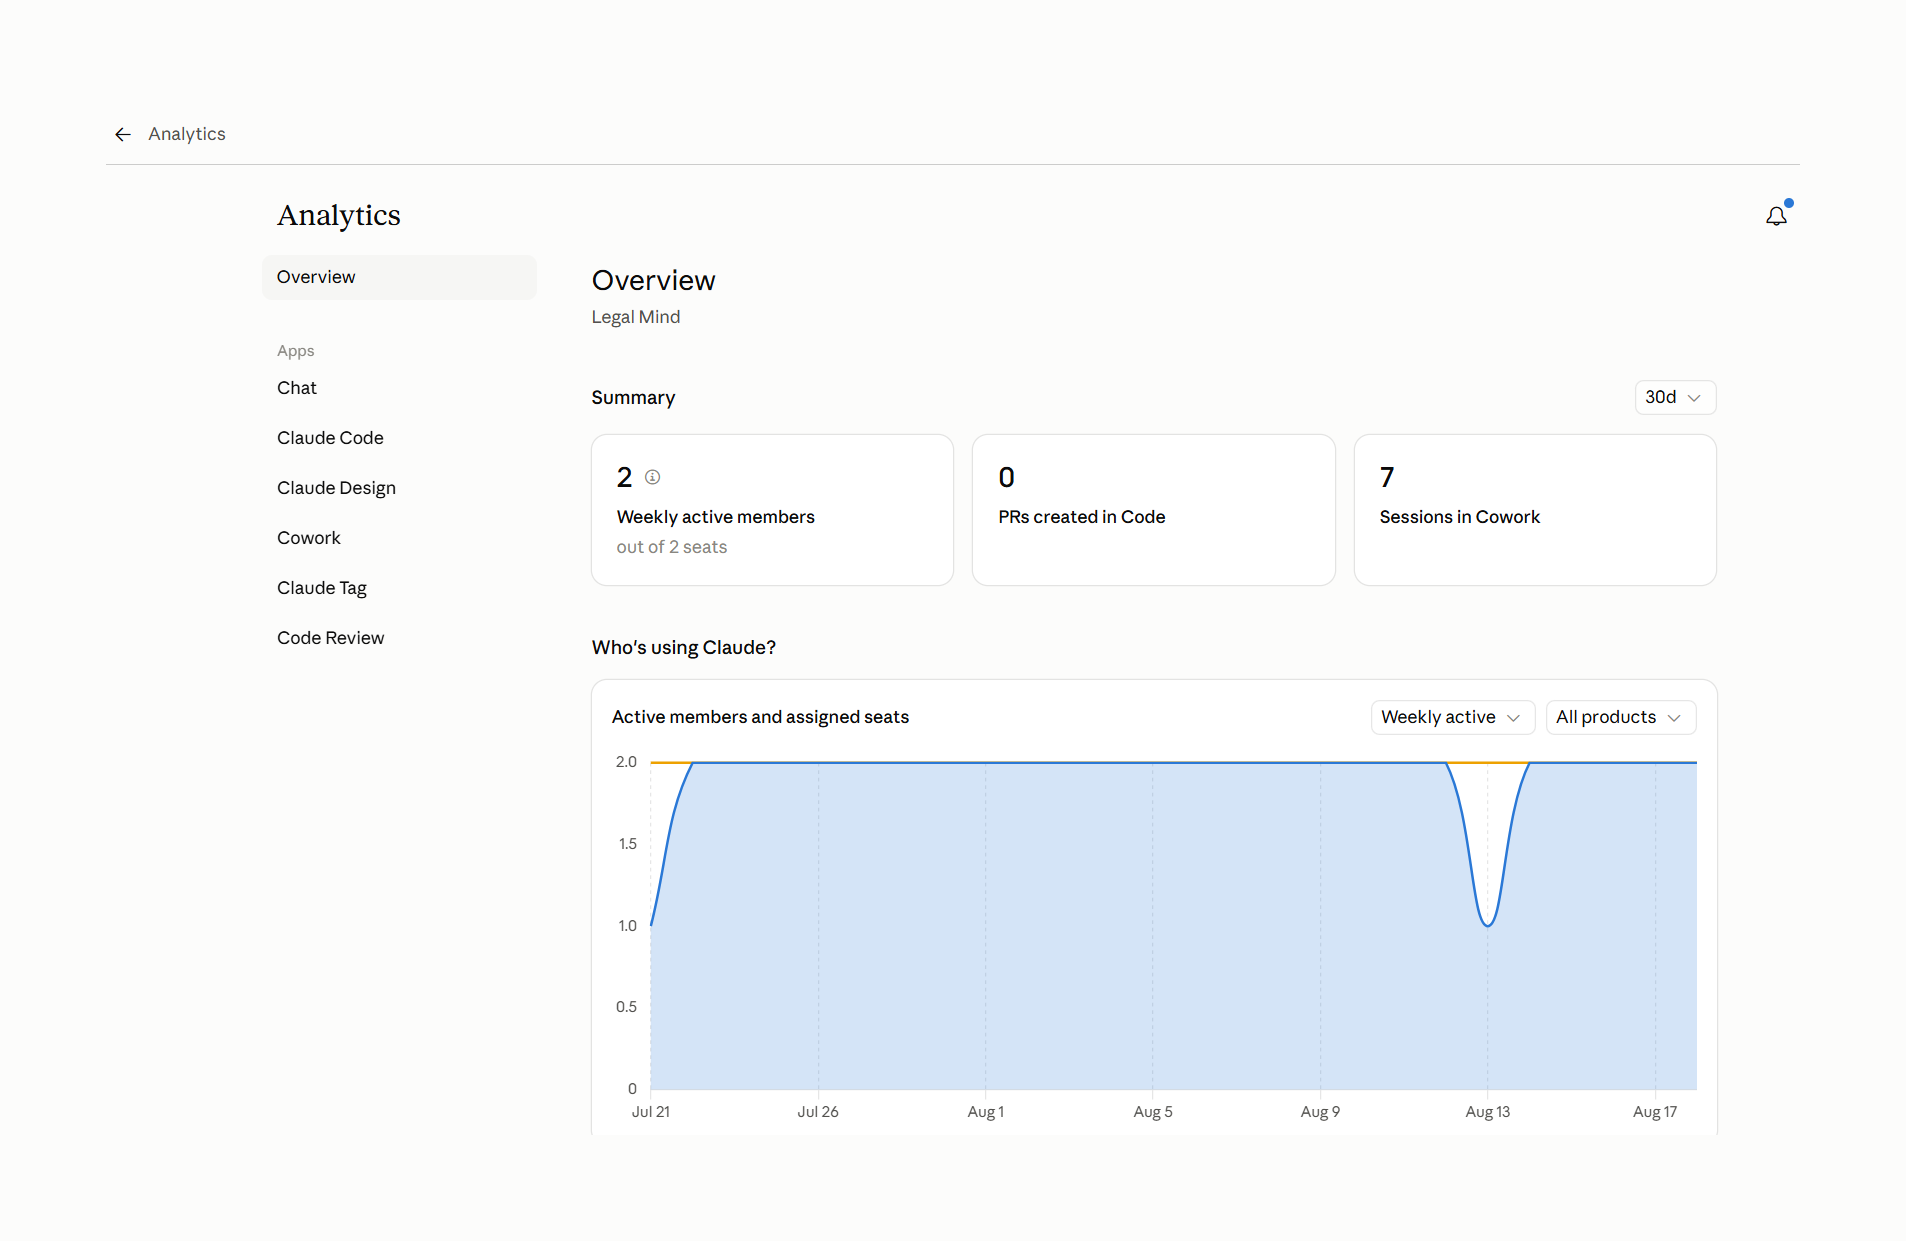Click the 1.5 value on the y-axis

(627, 844)
